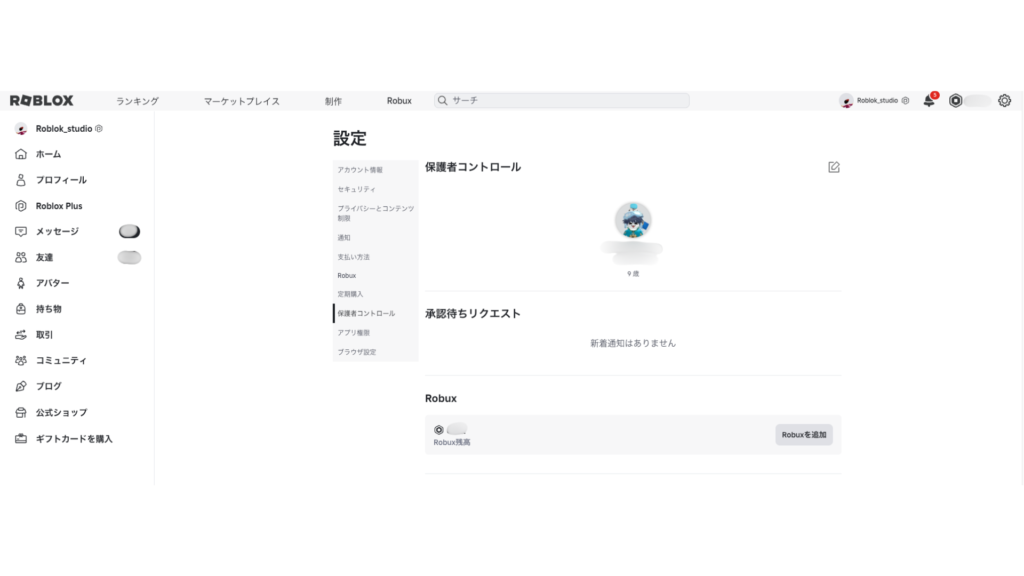Select the 定期購入 settings tab
1024x576 pixels.
point(376,294)
